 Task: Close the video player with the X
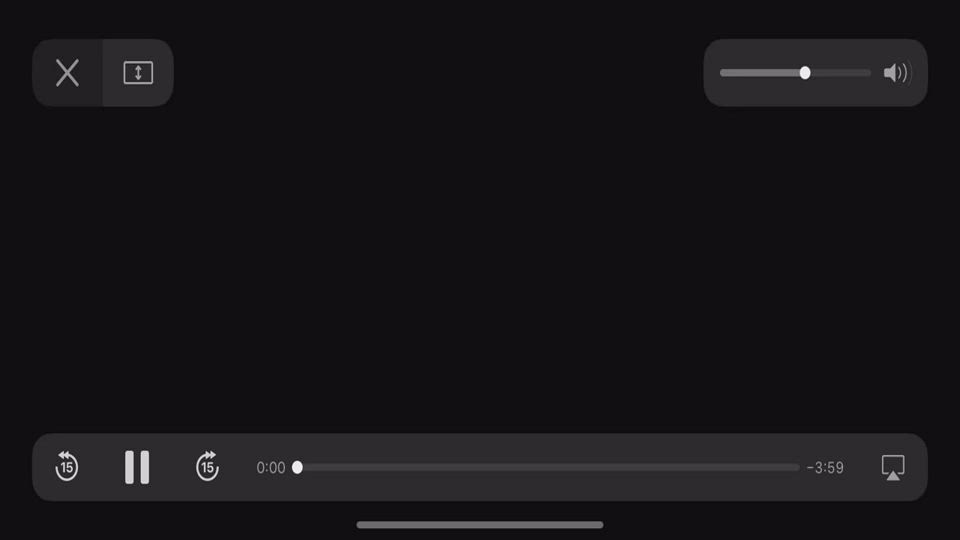coord(67,73)
